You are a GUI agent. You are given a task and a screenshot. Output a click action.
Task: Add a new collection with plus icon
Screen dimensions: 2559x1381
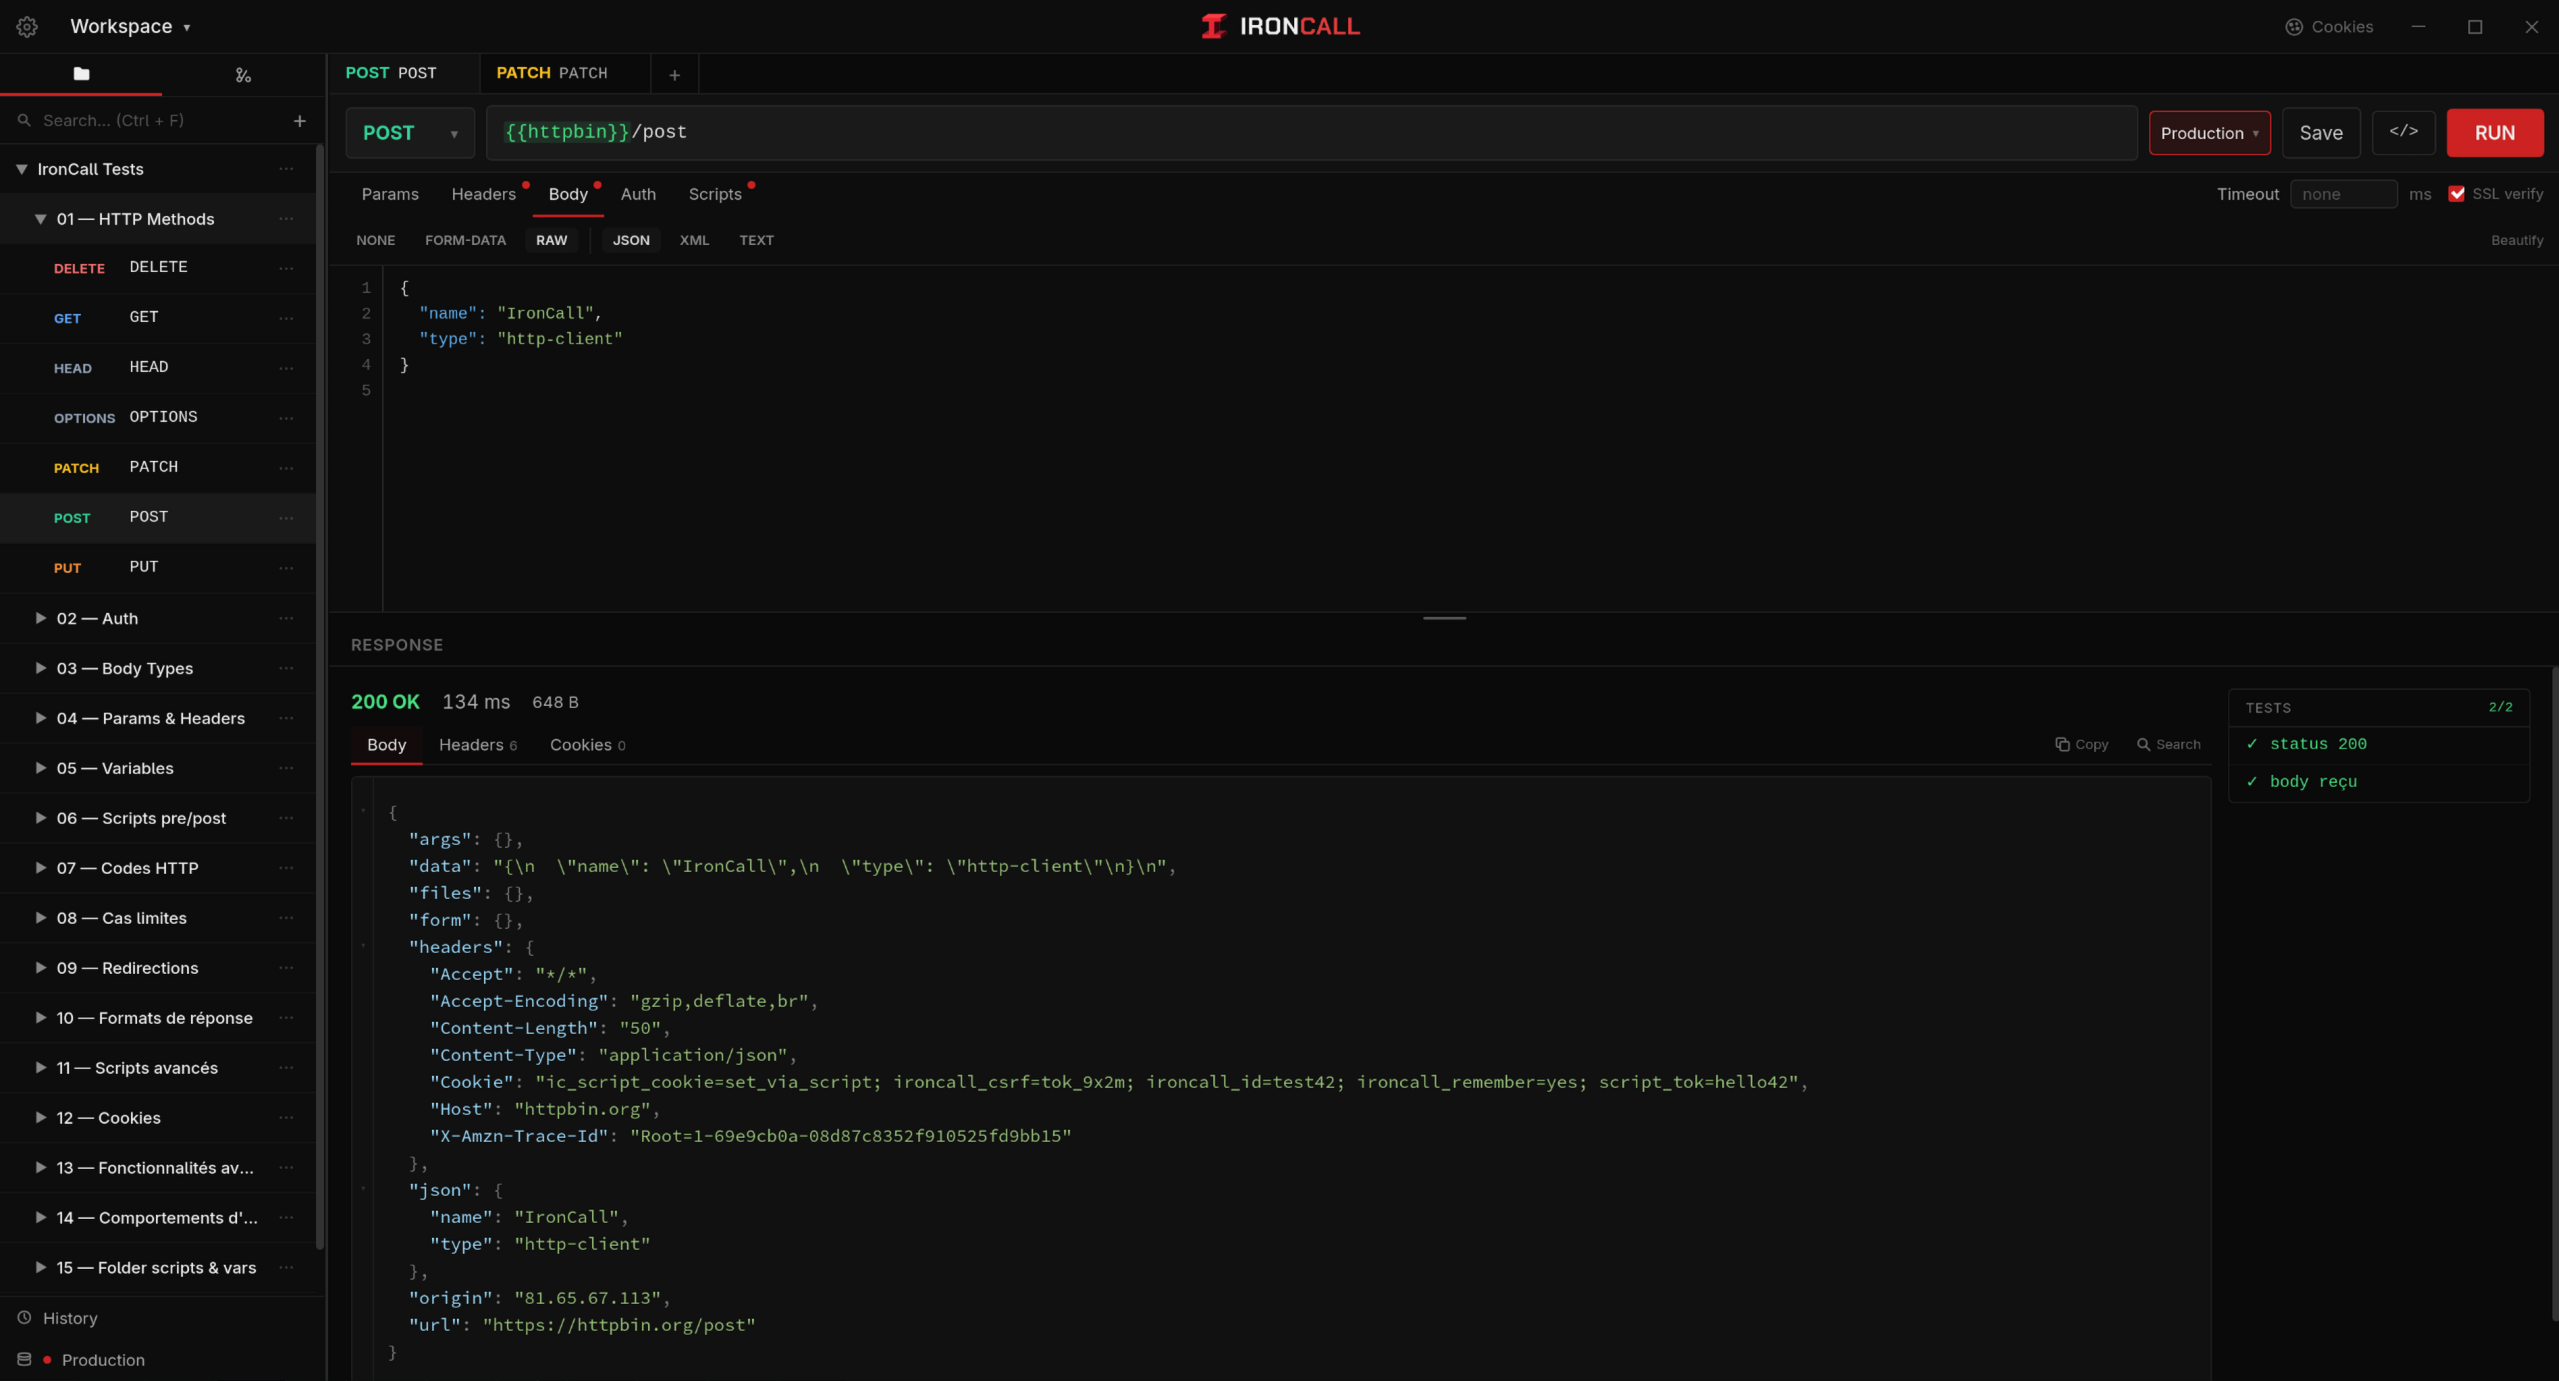tap(299, 121)
